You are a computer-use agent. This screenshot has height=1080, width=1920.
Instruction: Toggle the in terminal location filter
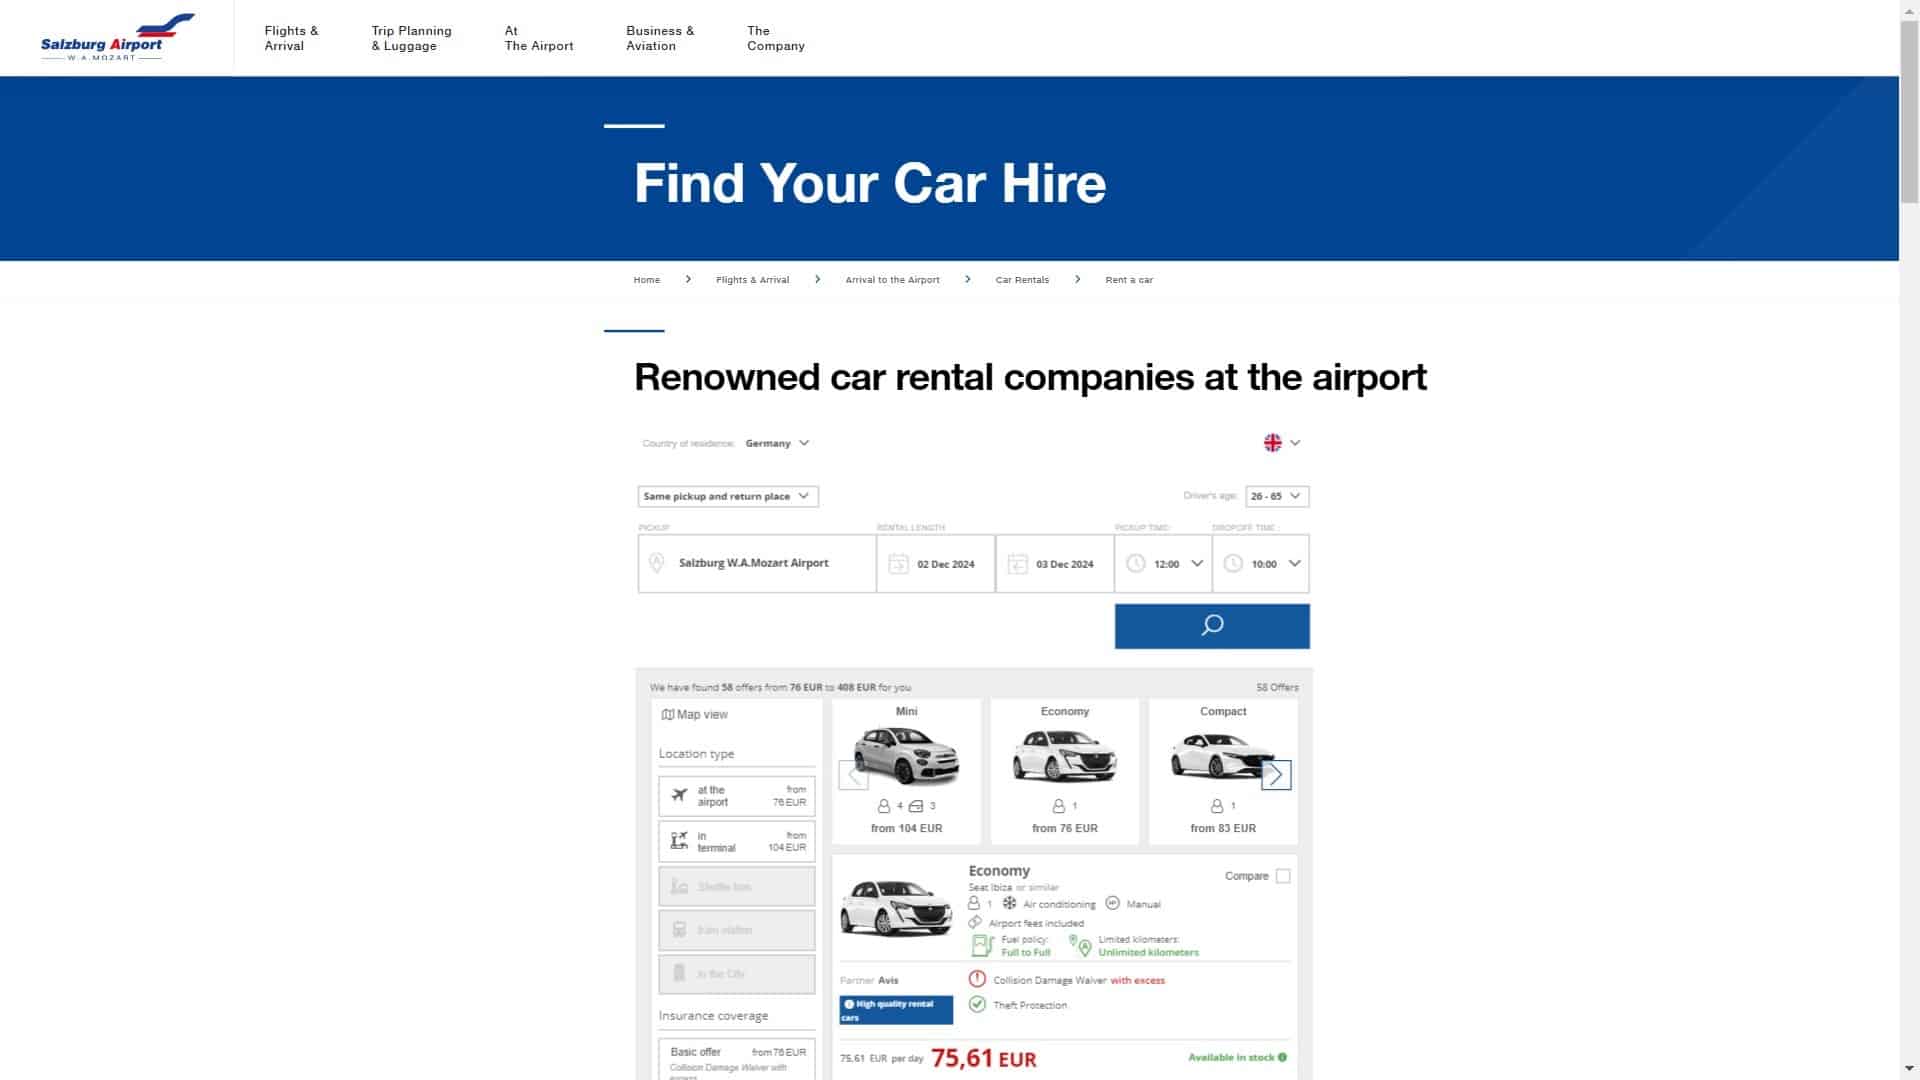coord(737,842)
